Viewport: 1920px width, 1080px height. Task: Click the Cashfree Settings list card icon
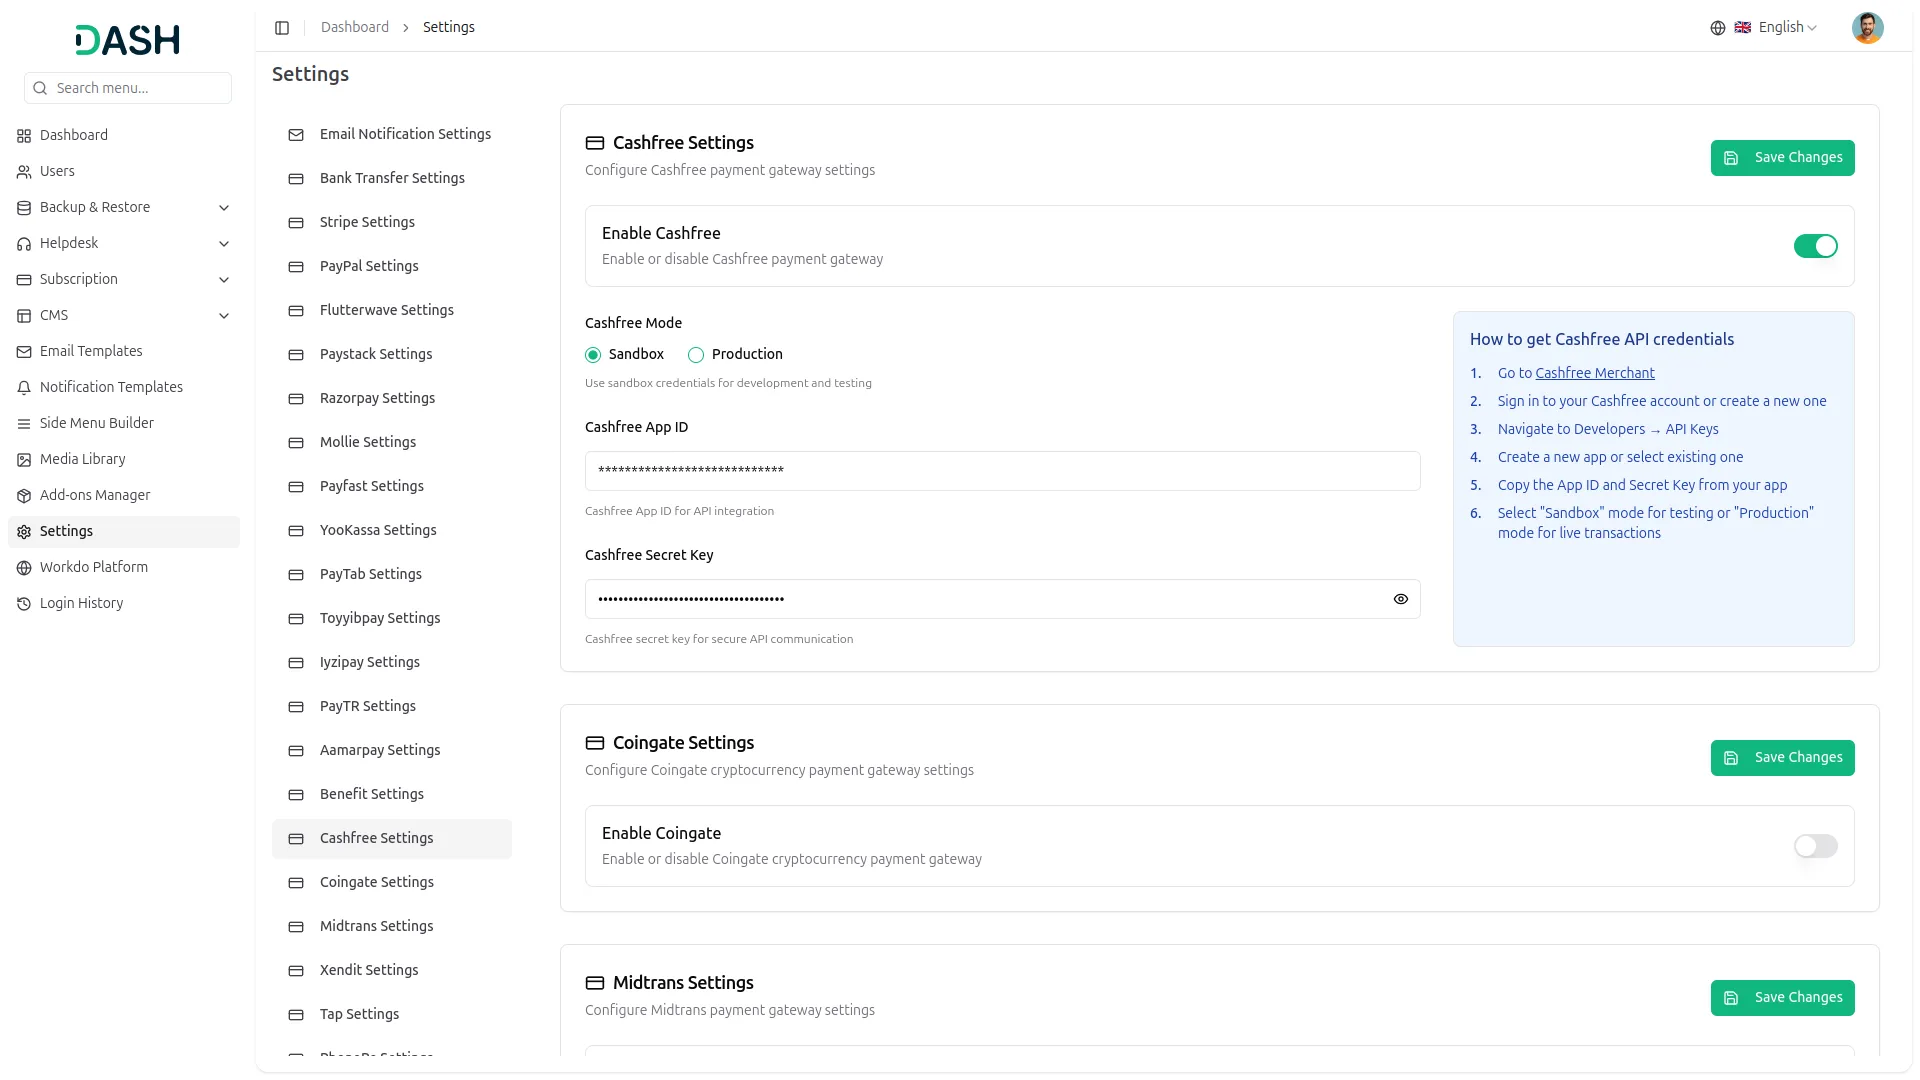click(296, 839)
